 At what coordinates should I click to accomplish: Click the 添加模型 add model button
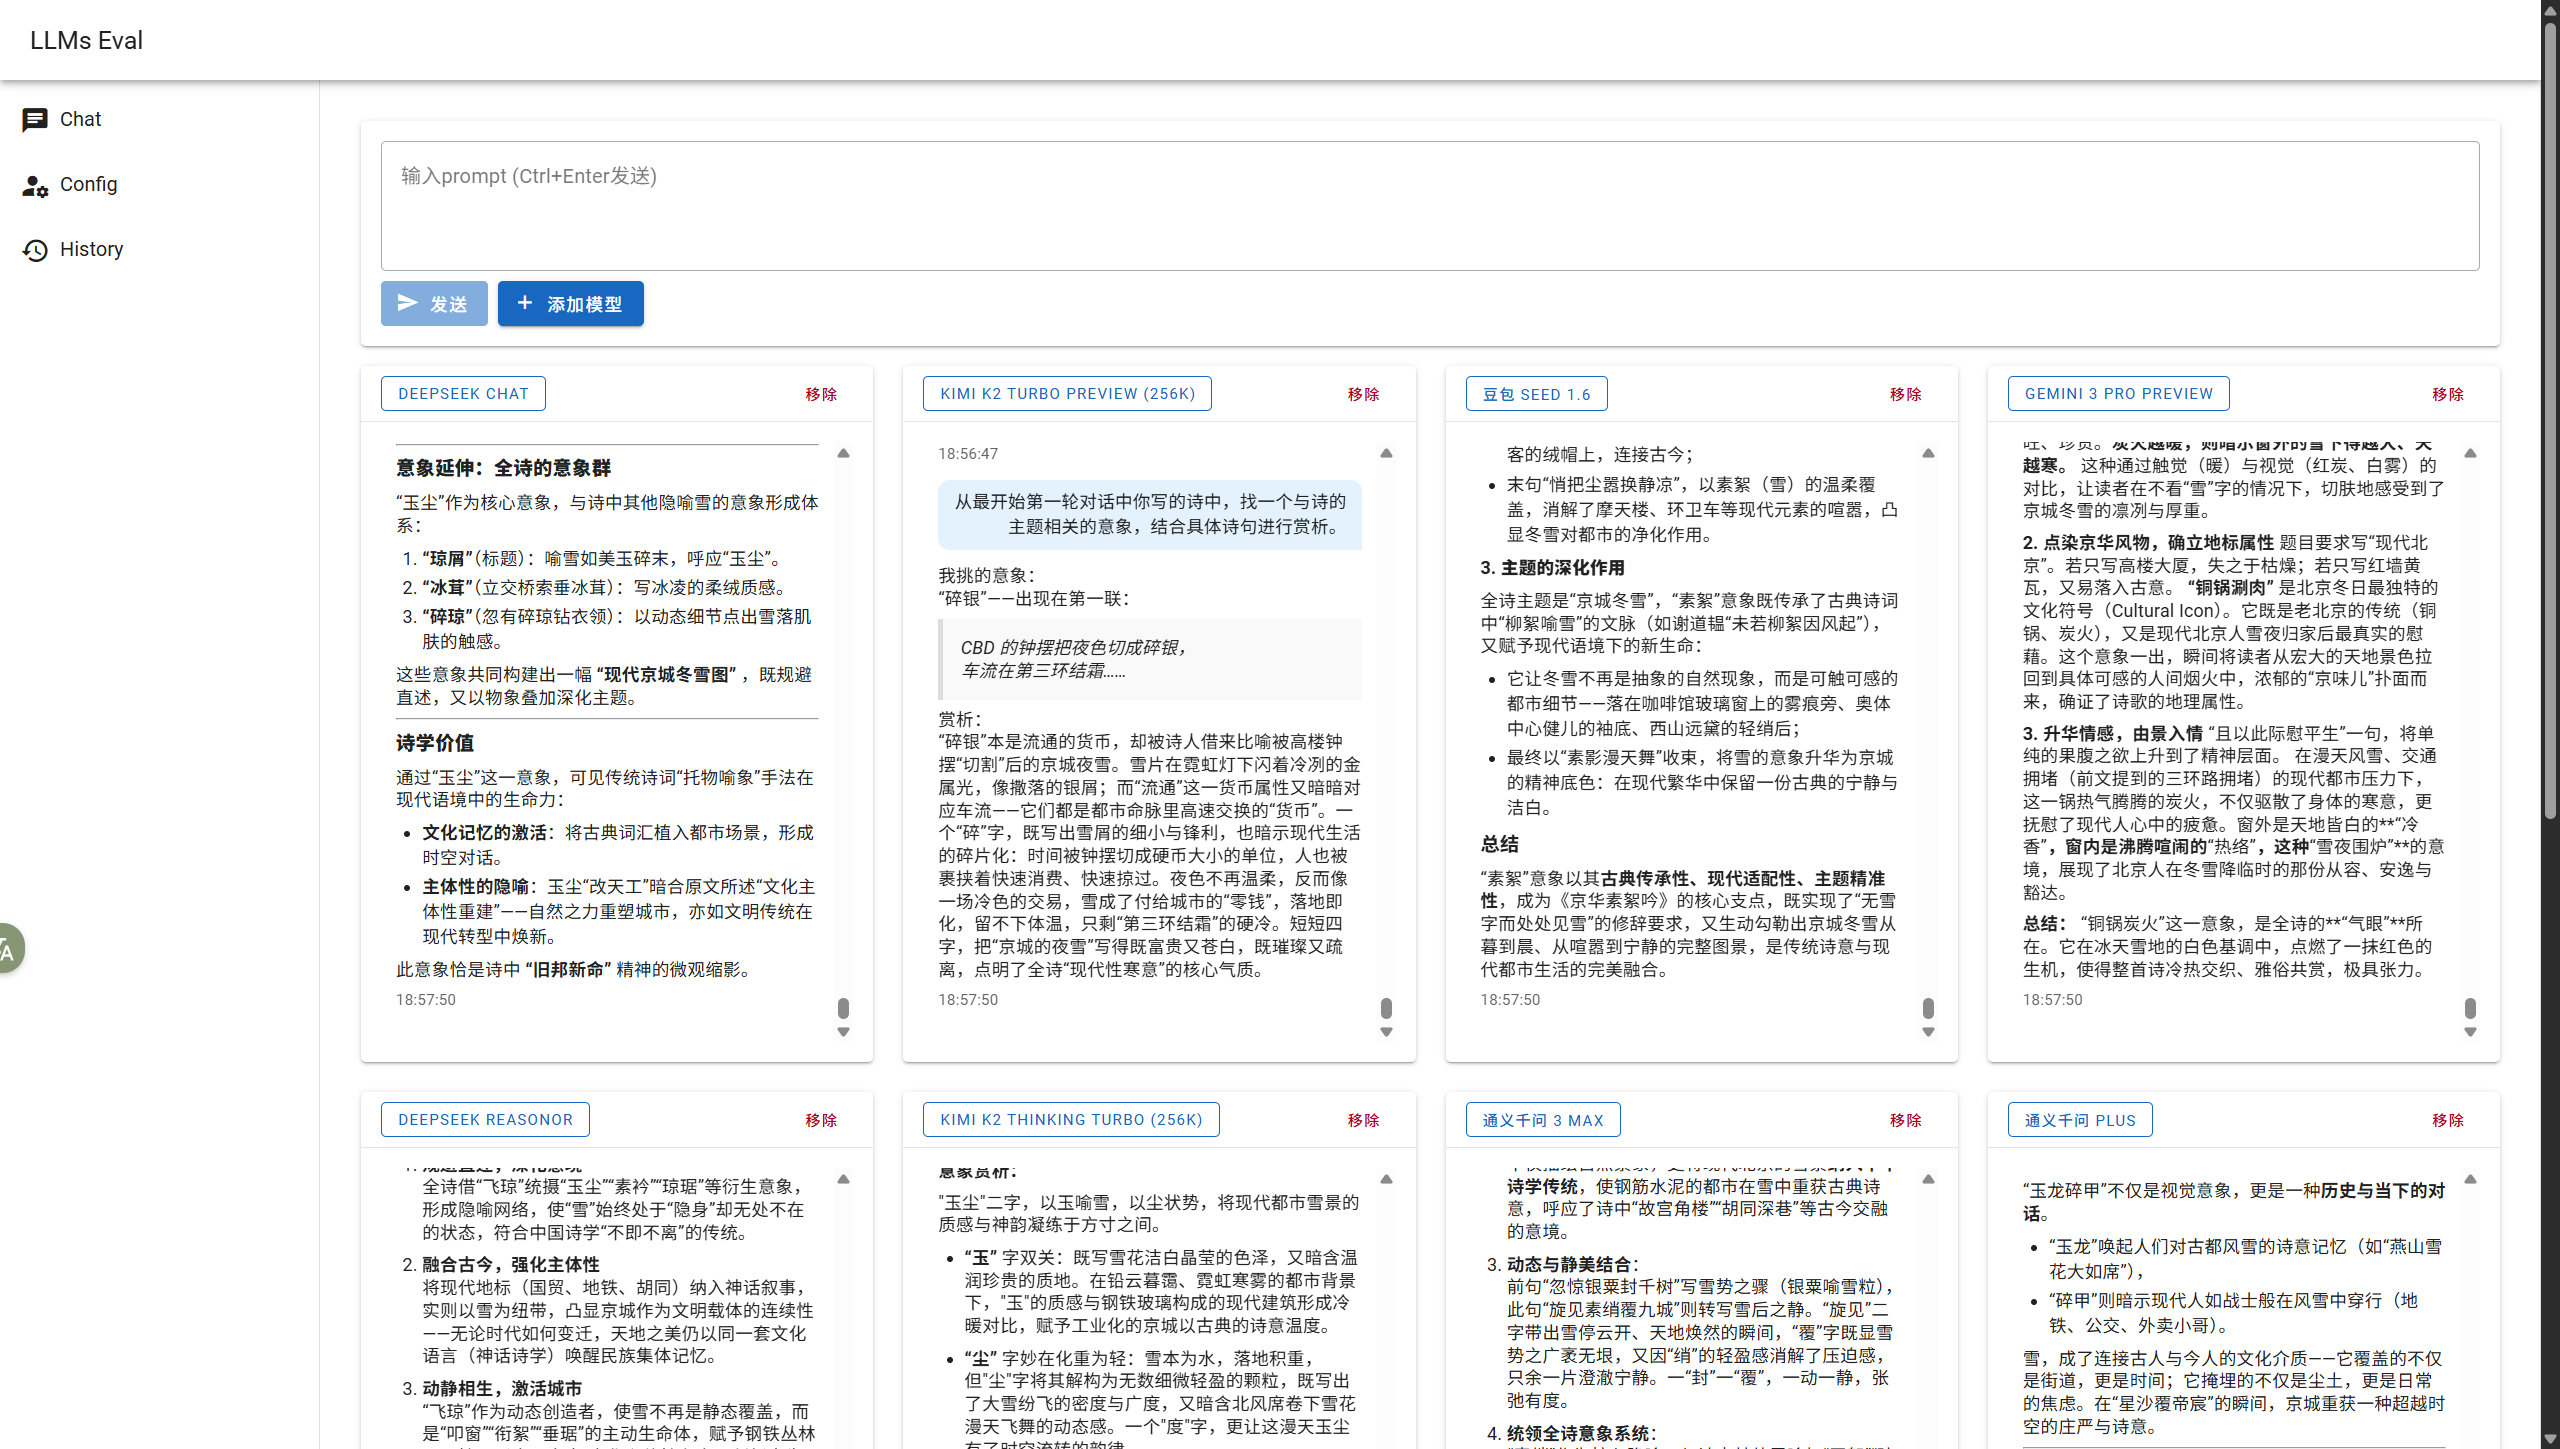[x=570, y=303]
